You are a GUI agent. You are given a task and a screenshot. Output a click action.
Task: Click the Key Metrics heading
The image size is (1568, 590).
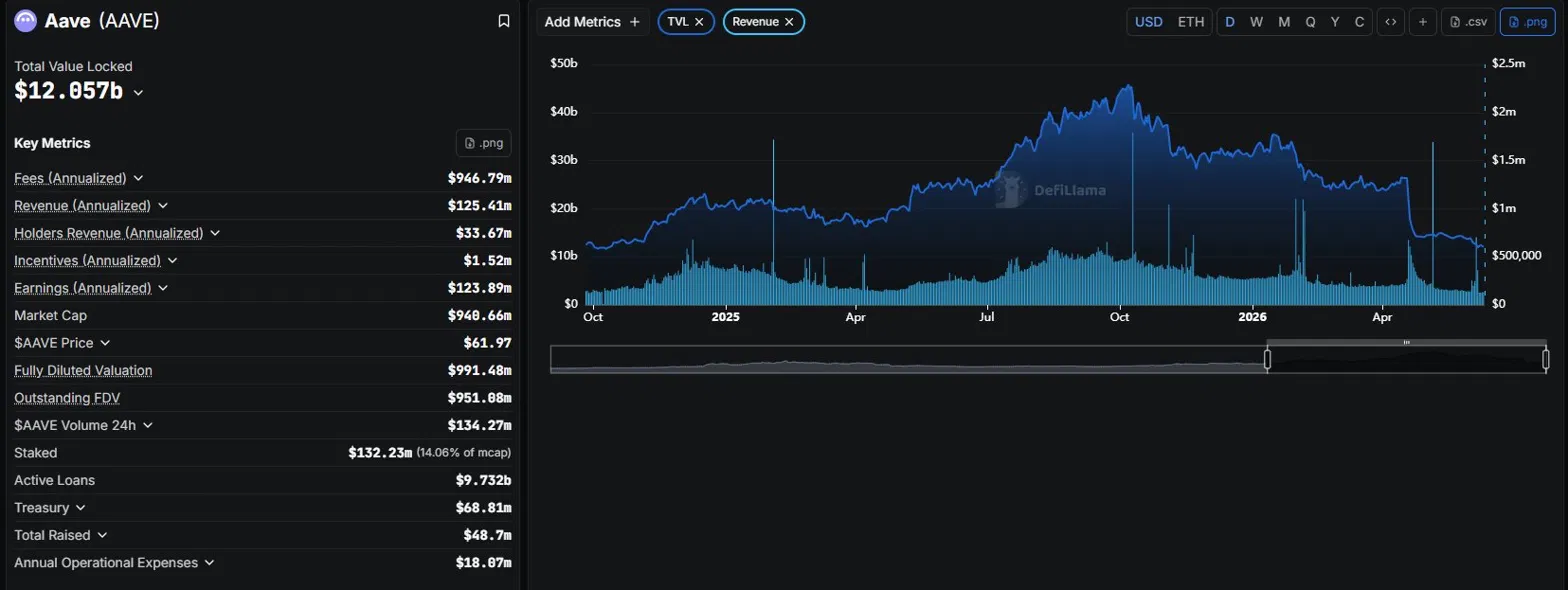pyautogui.click(x=52, y=143)
